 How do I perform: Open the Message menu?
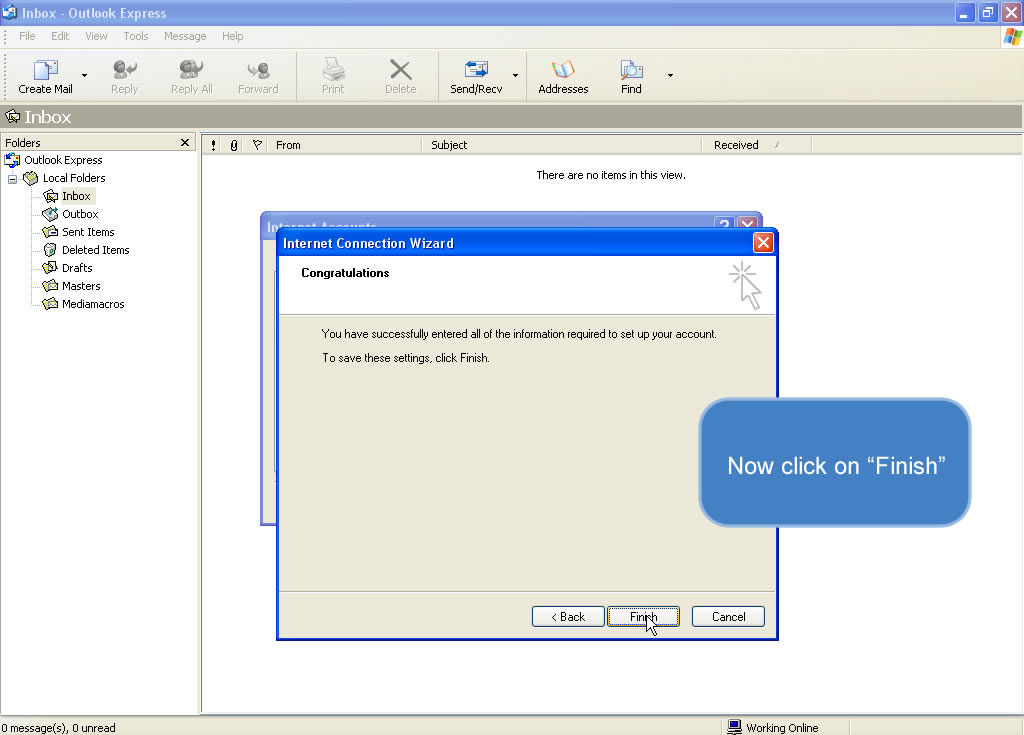[x=185, y=36]
